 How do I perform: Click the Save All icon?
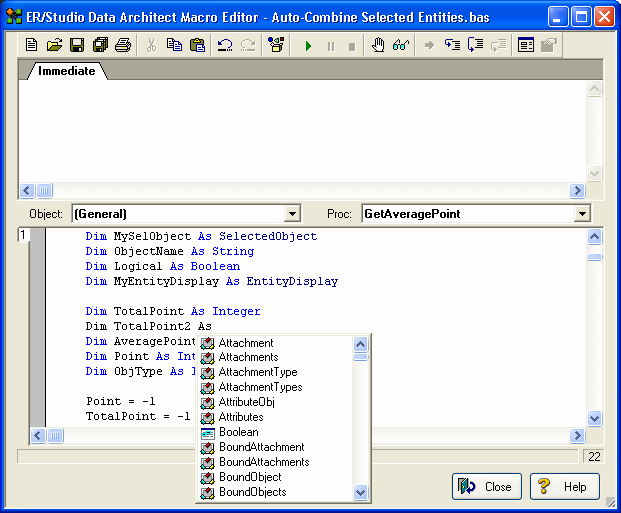click(100, 45)
